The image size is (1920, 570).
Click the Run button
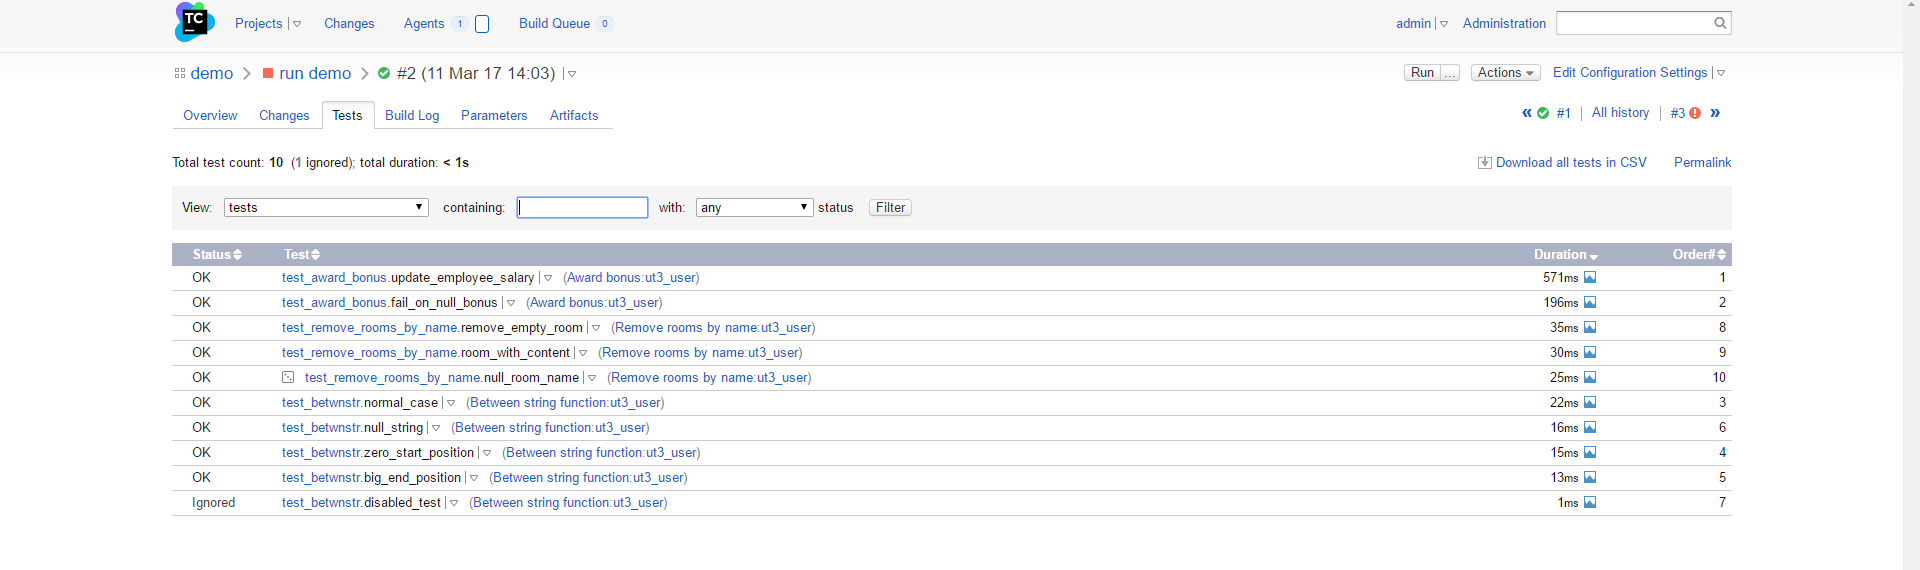[x=1422, y=73]
